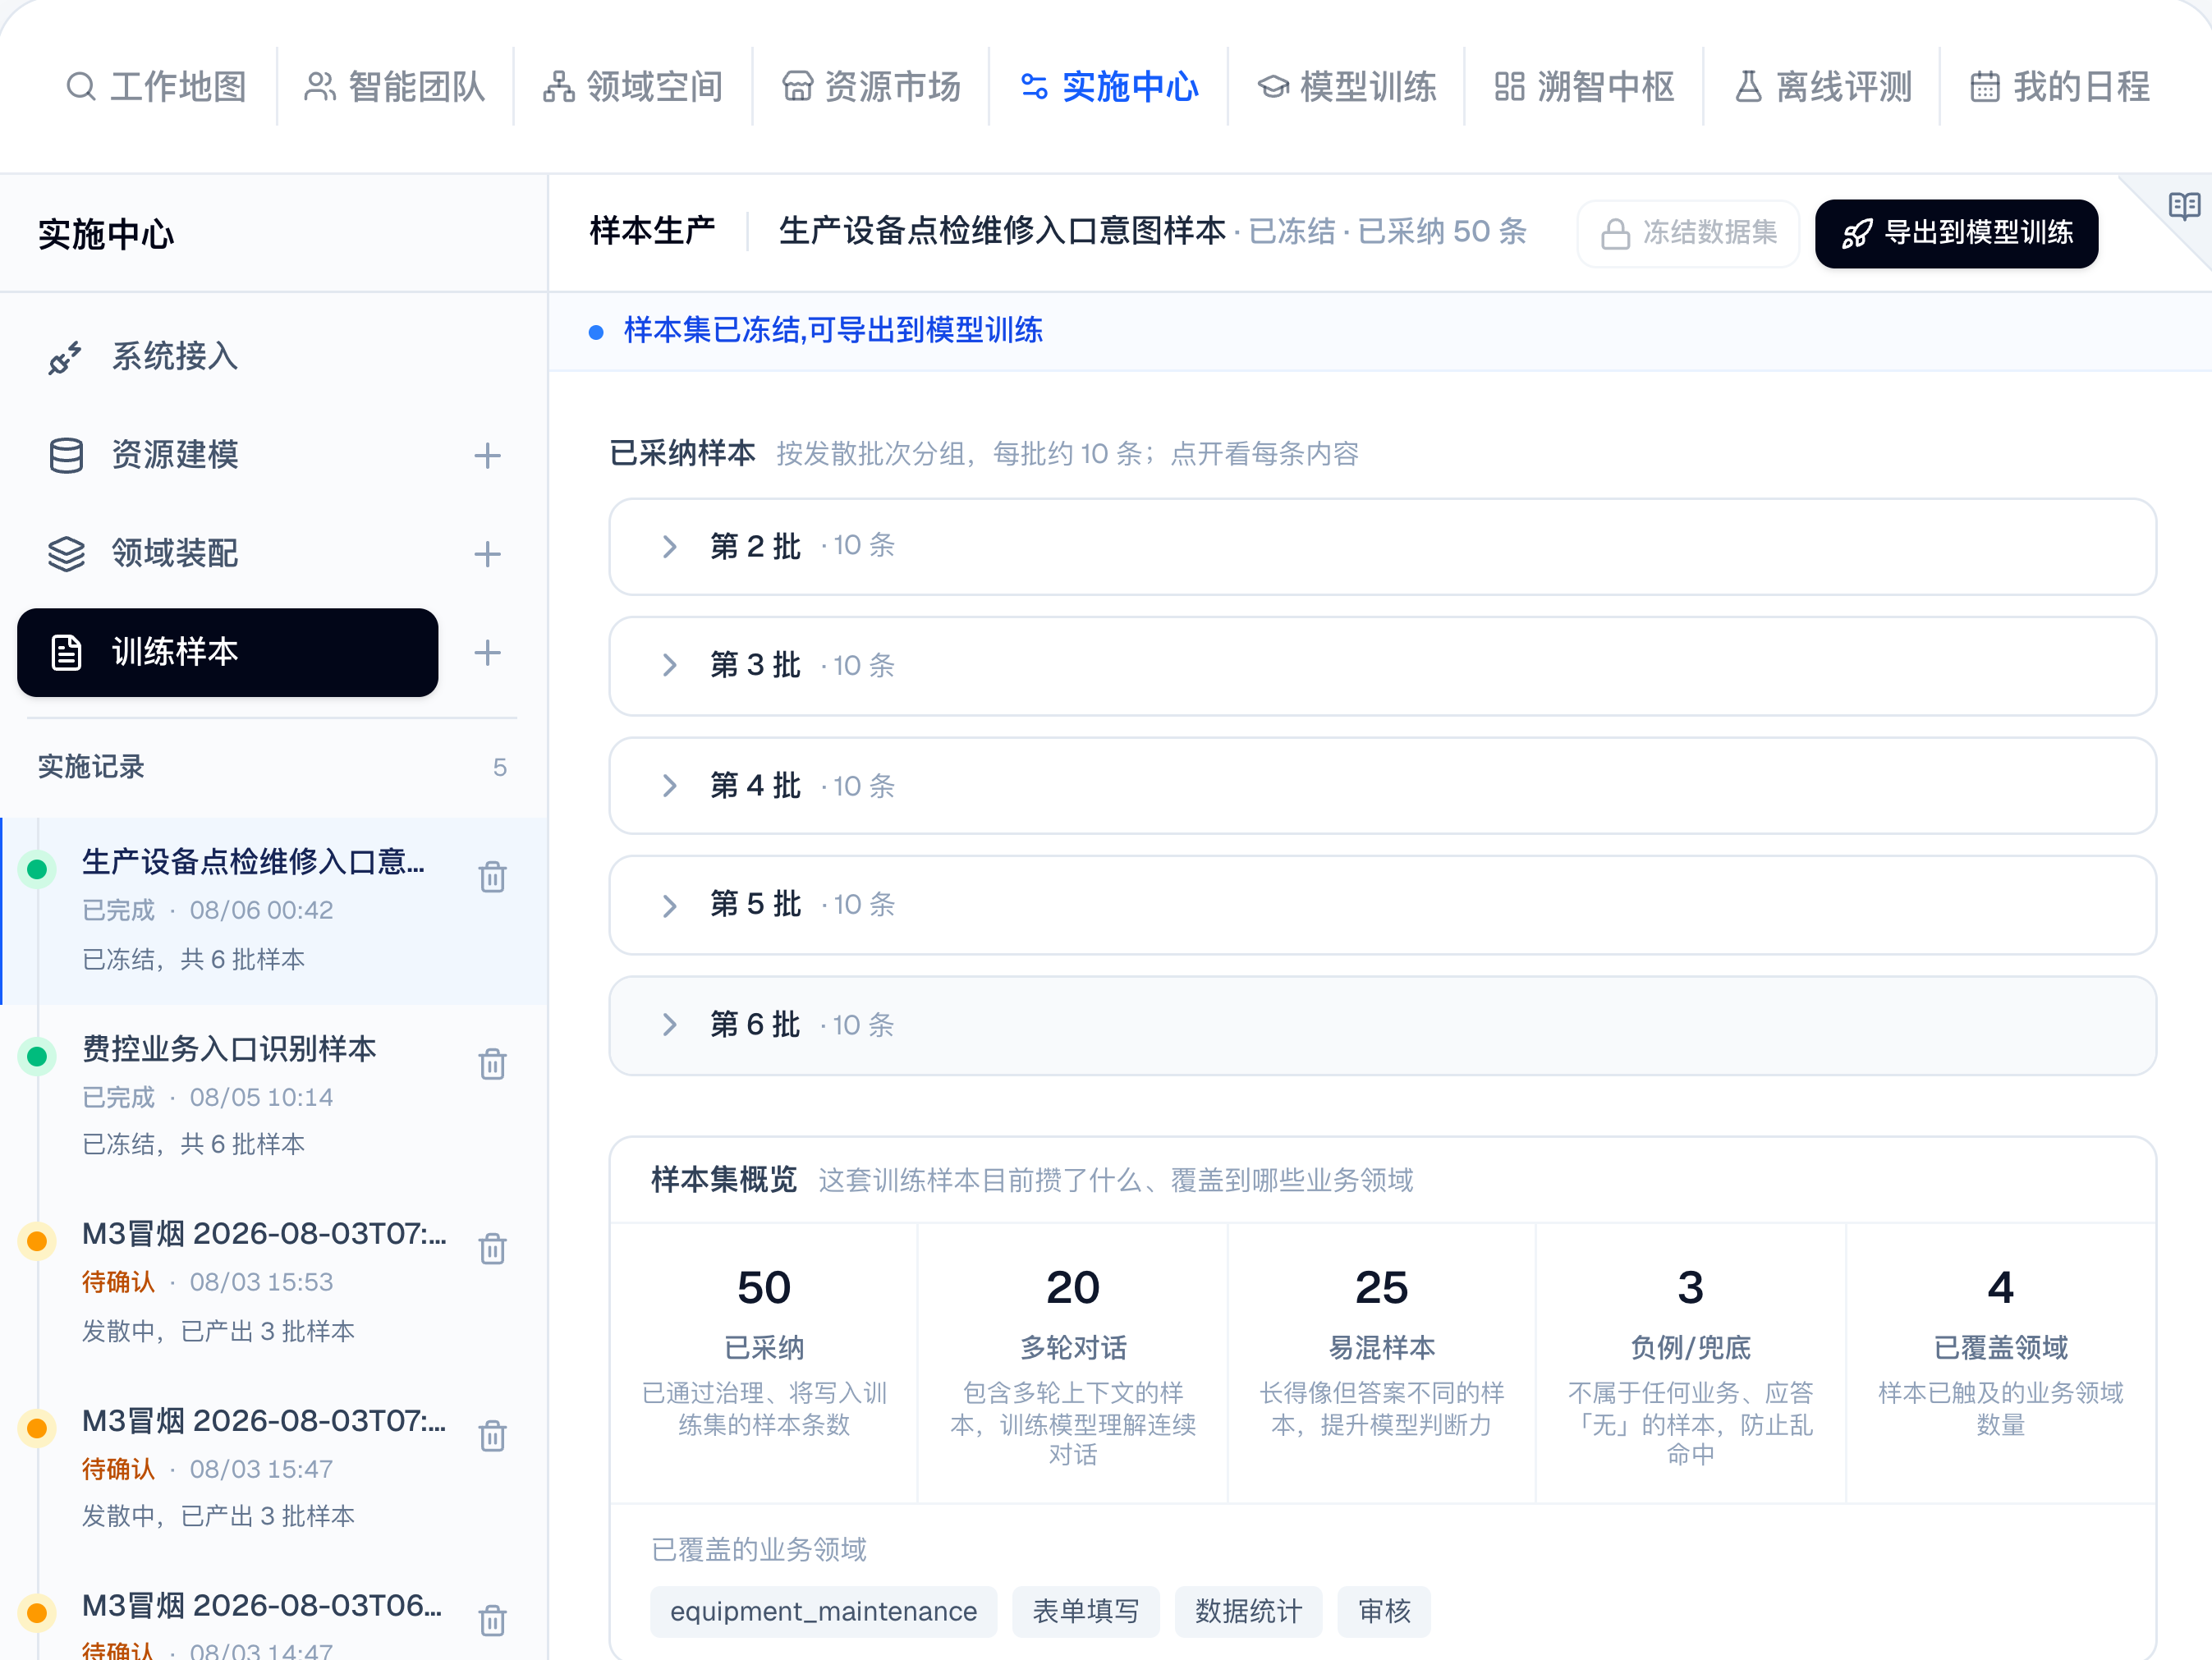Image resolution: width=2212 pixels, height=1660 pixels.
Task: Open 模型训练 tab
Action: click(x=1347, y=87)
